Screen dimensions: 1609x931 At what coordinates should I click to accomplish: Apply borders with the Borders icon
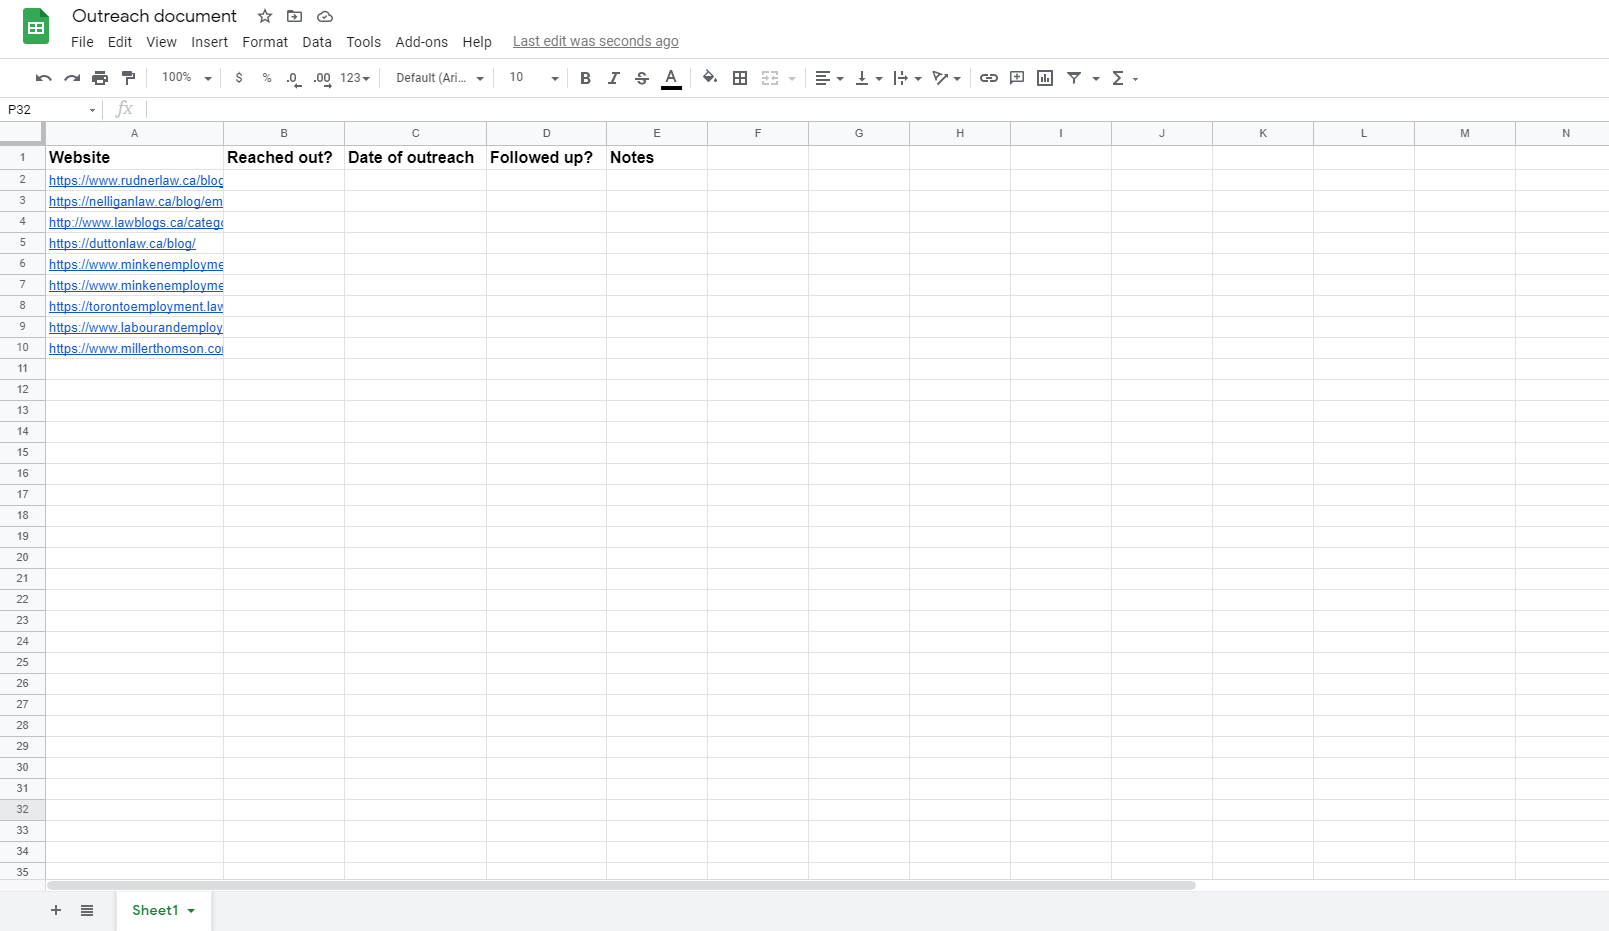740,77
